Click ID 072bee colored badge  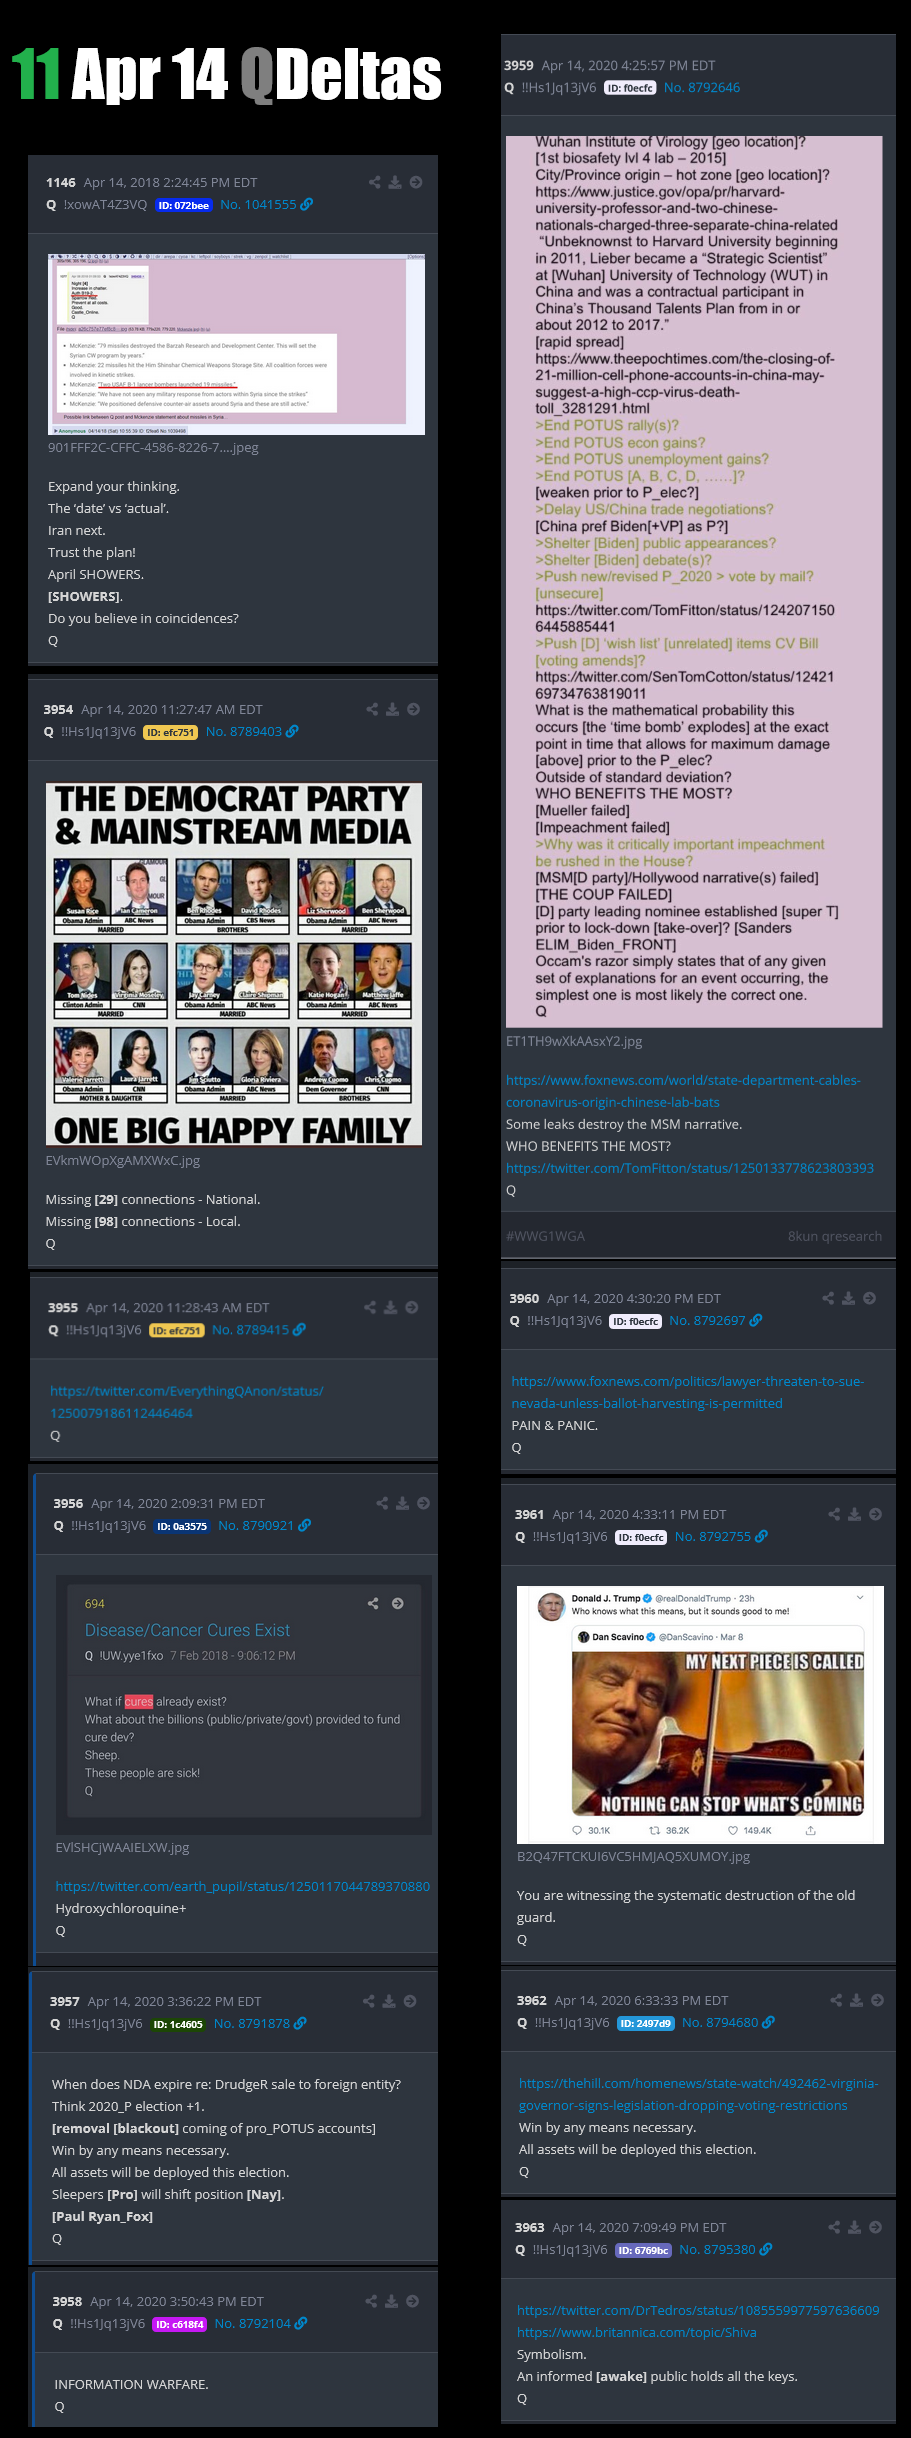click(x=184, y=205)
